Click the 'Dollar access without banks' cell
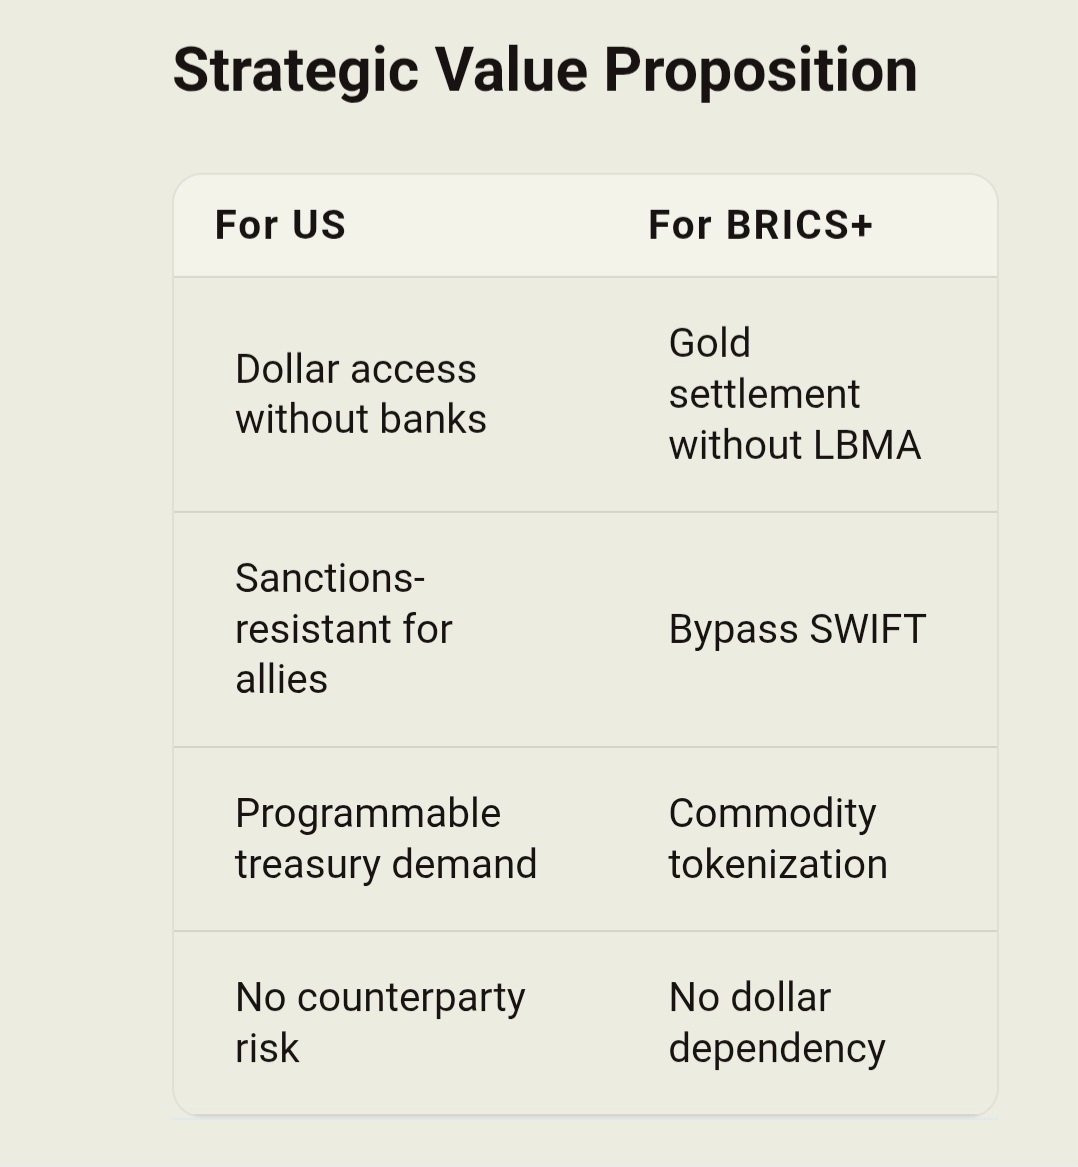Viewport: 1078px width, 1167px height. [x=360, y=394]
